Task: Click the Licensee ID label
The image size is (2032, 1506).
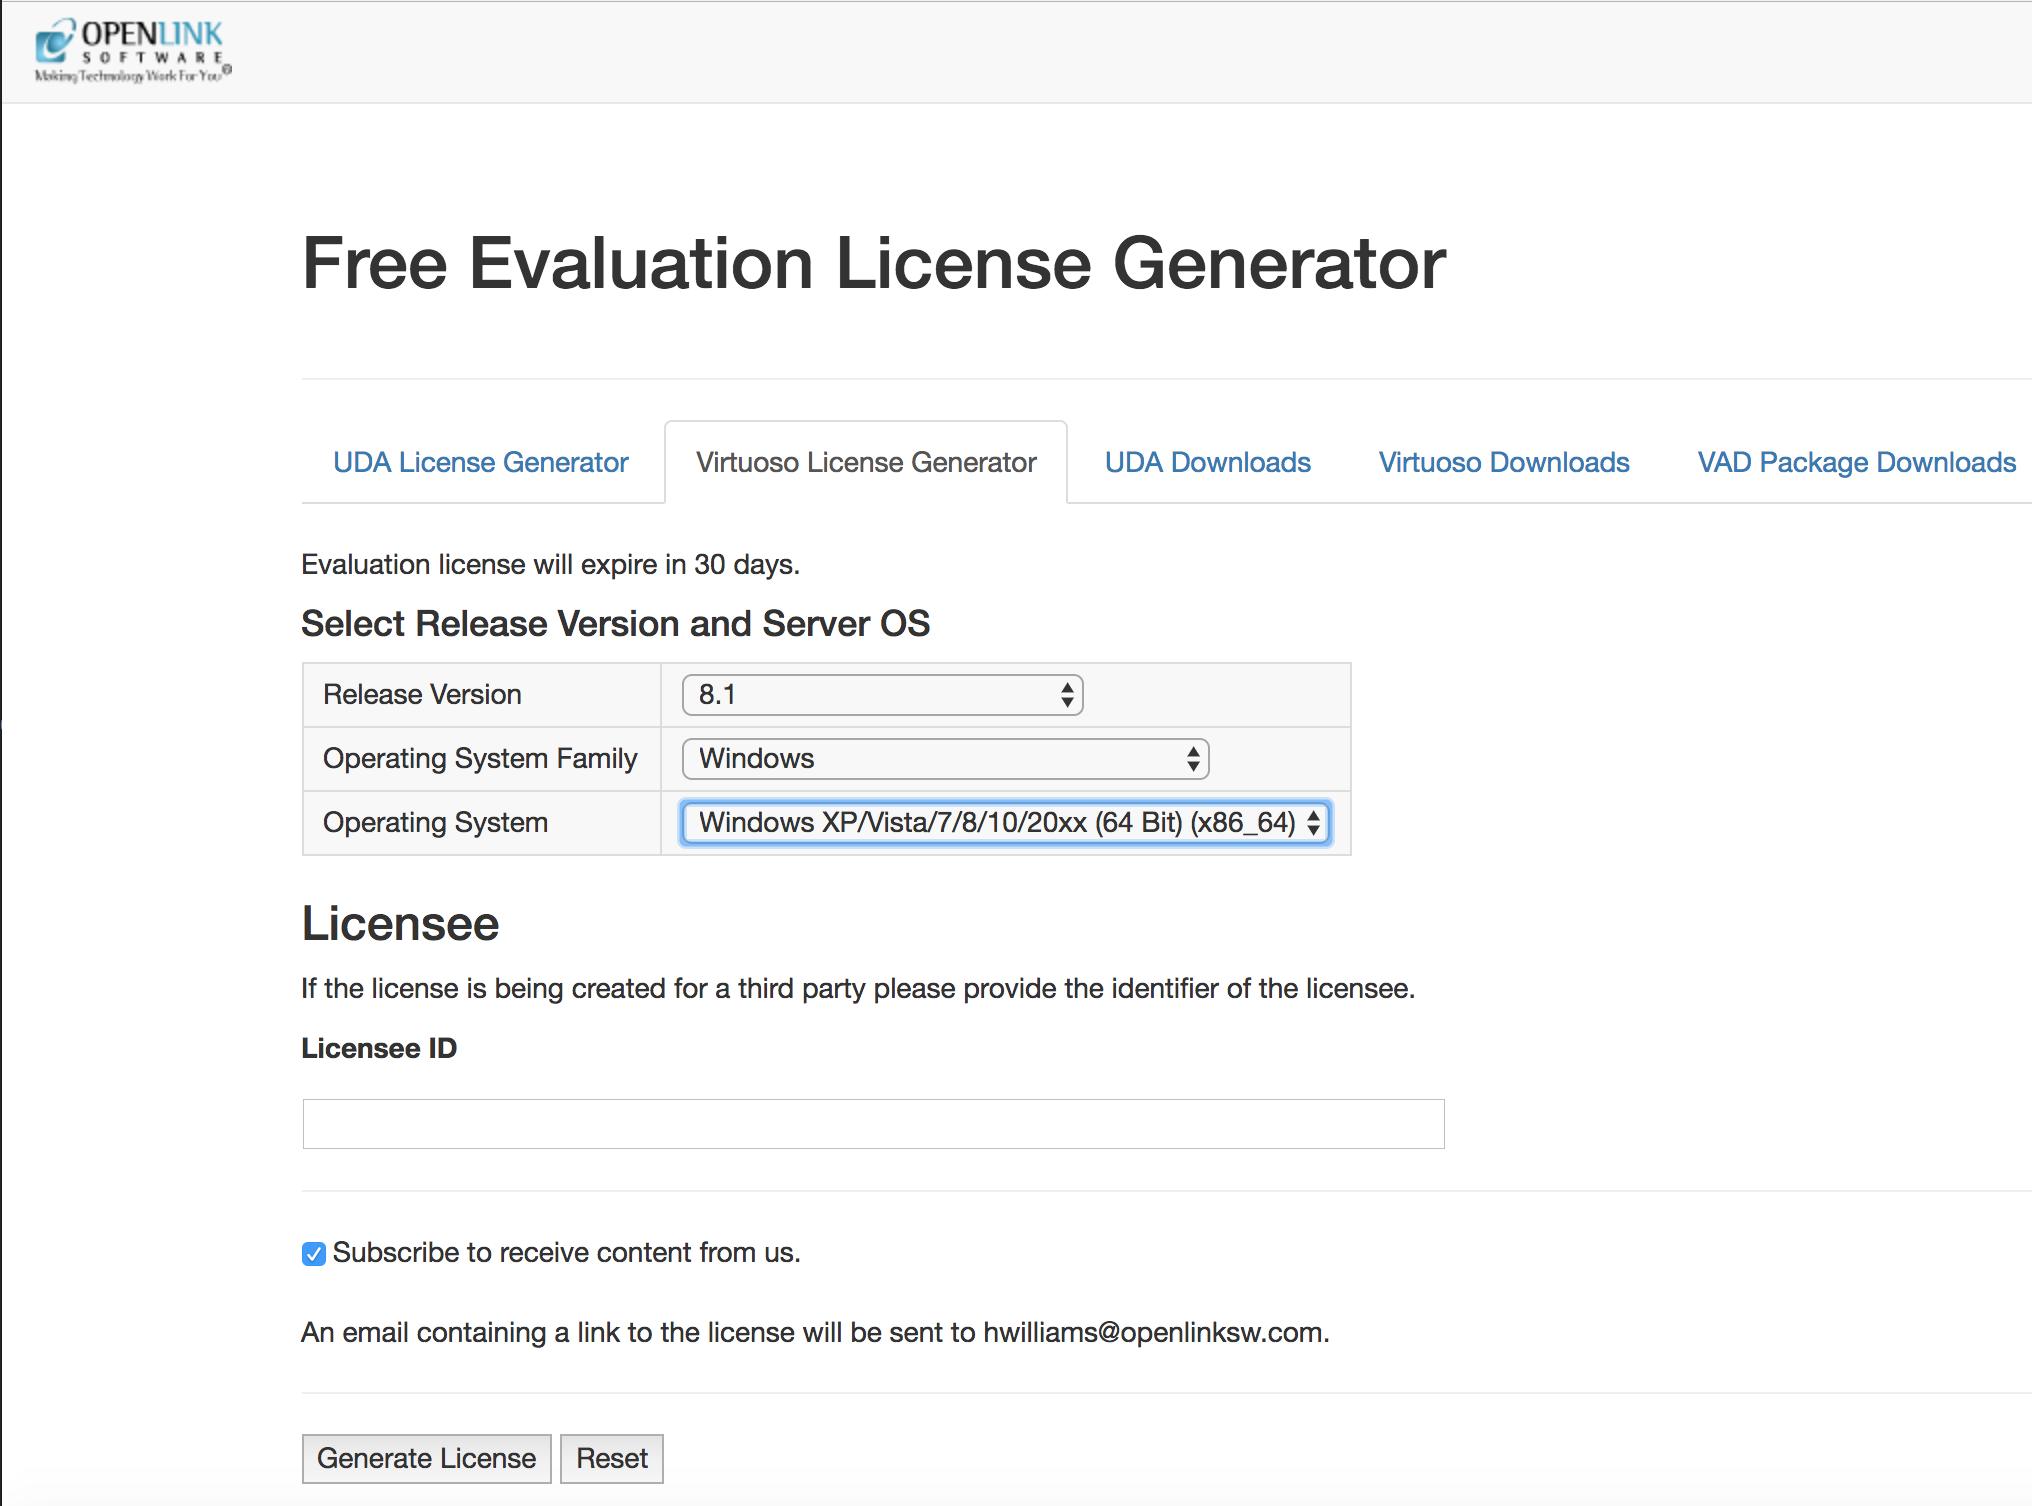Action: click(x=379, y=1048)
